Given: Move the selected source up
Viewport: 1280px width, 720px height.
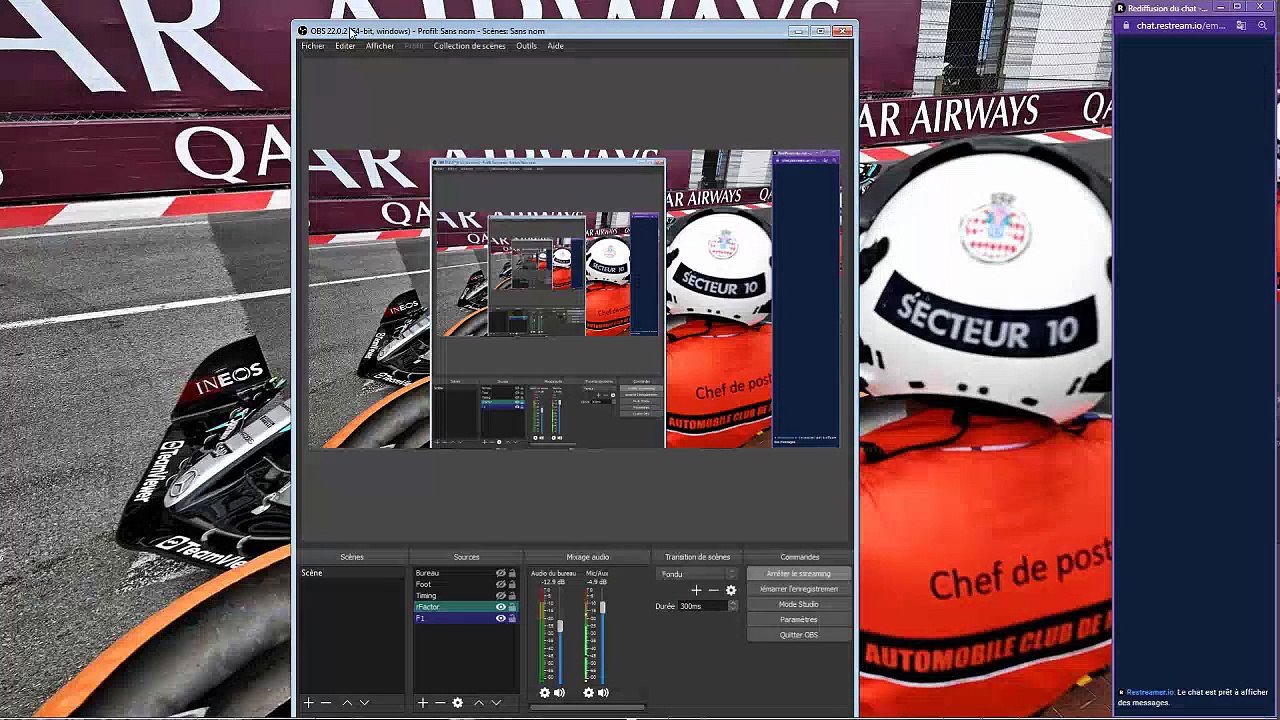Looking at the screenshot, I should pos(479,703).
